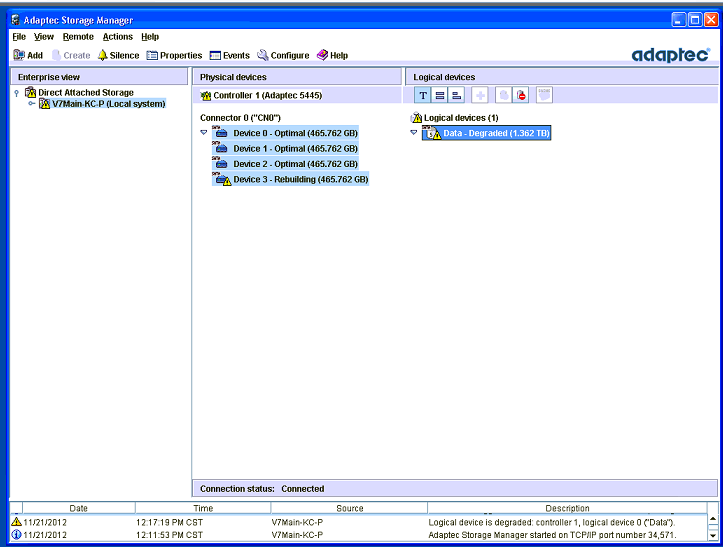Open the Actions menu
This screenshot has height=547, width=723.
pyautogui.click(x=117, y=37)
